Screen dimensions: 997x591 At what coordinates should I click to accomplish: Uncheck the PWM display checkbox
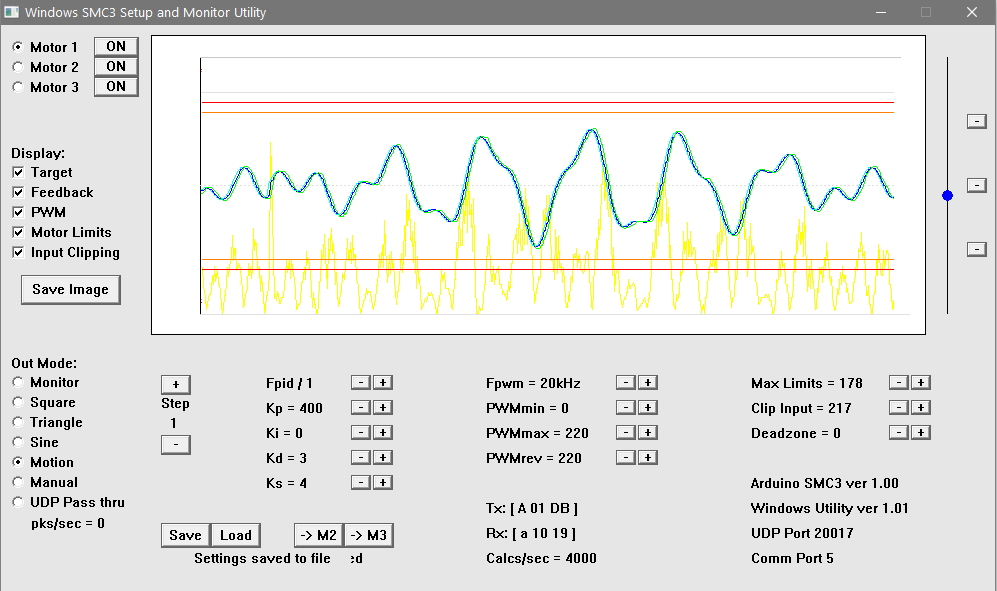pos(18,213)
